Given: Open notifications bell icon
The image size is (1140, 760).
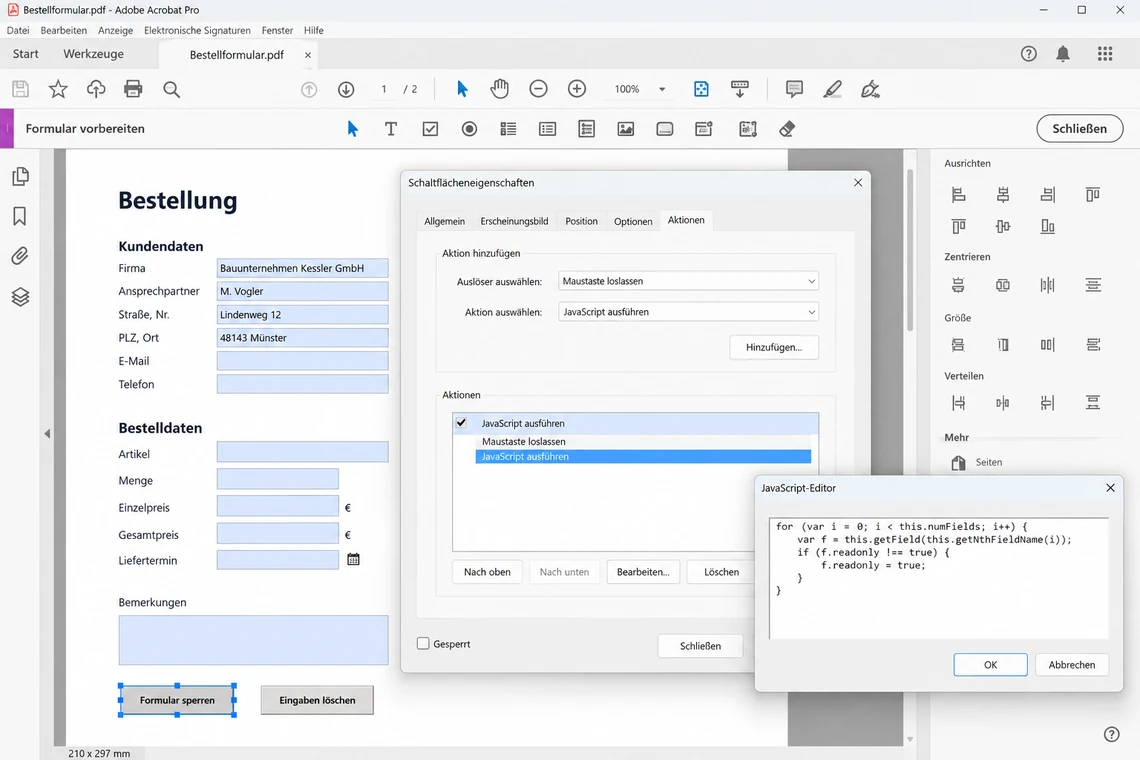Looking at the screenshot, I should pos(1063,54).
